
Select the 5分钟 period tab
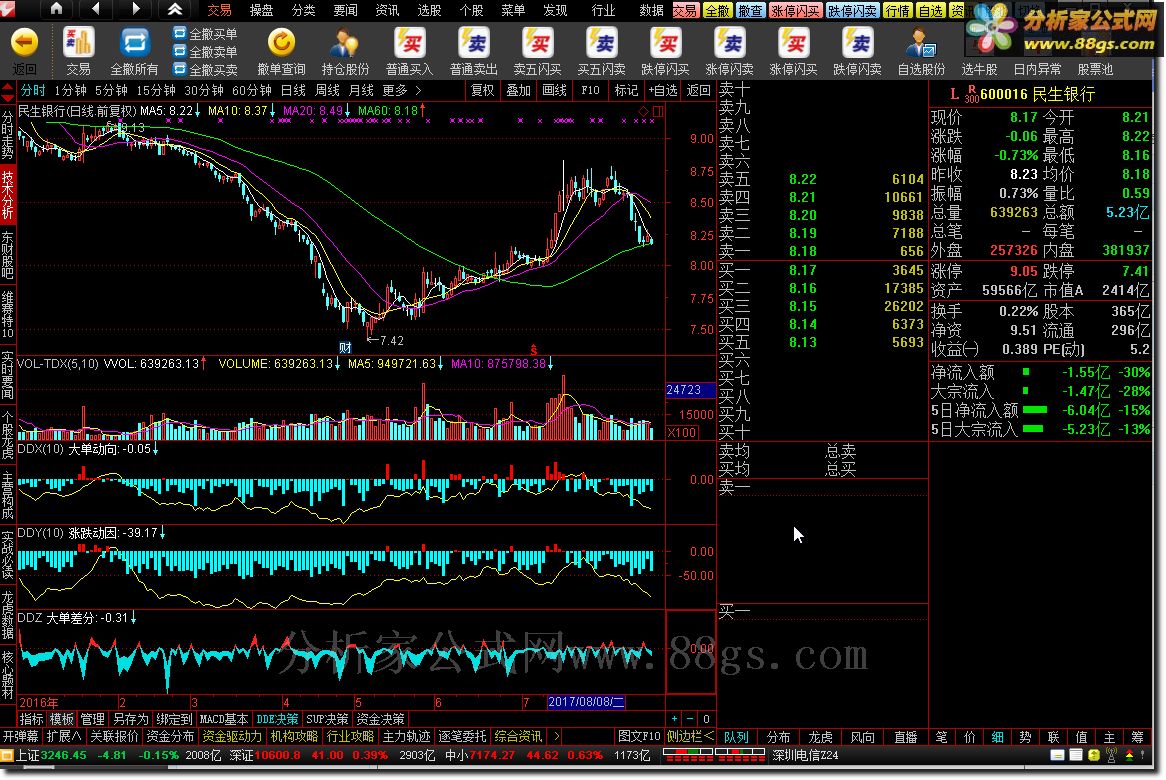click(x=111, y=90)
